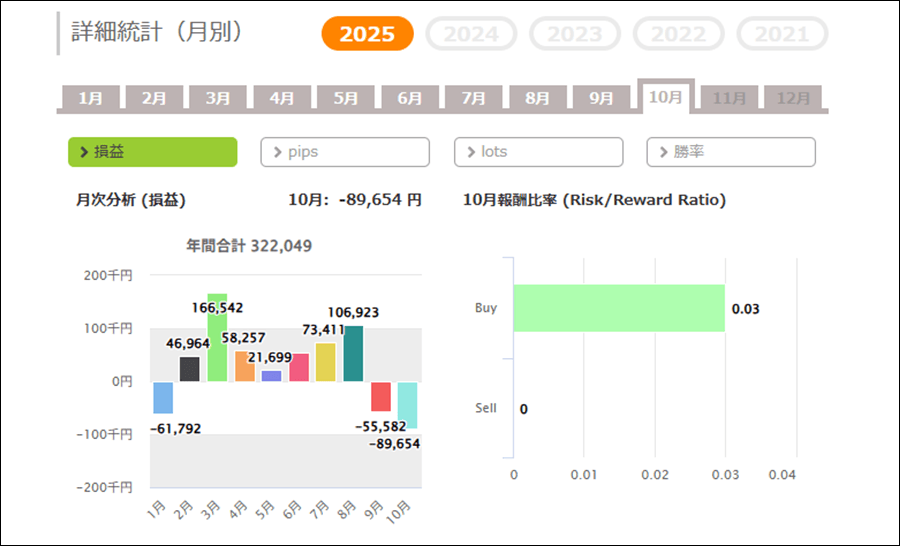The width and height of the screenshot is (900, 546).
Task: Select the 6月 month tab
Action: tap(410, 98)
